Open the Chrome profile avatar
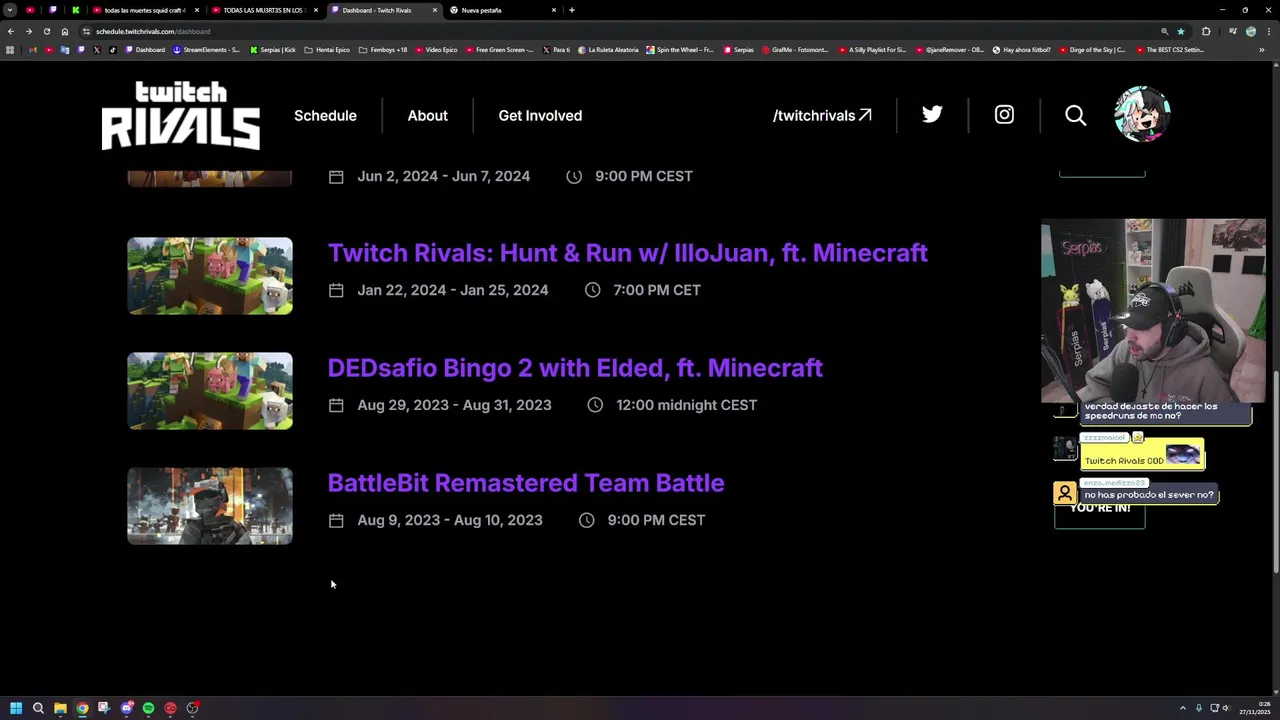 pyautogui.click(x=1251, y=31)
